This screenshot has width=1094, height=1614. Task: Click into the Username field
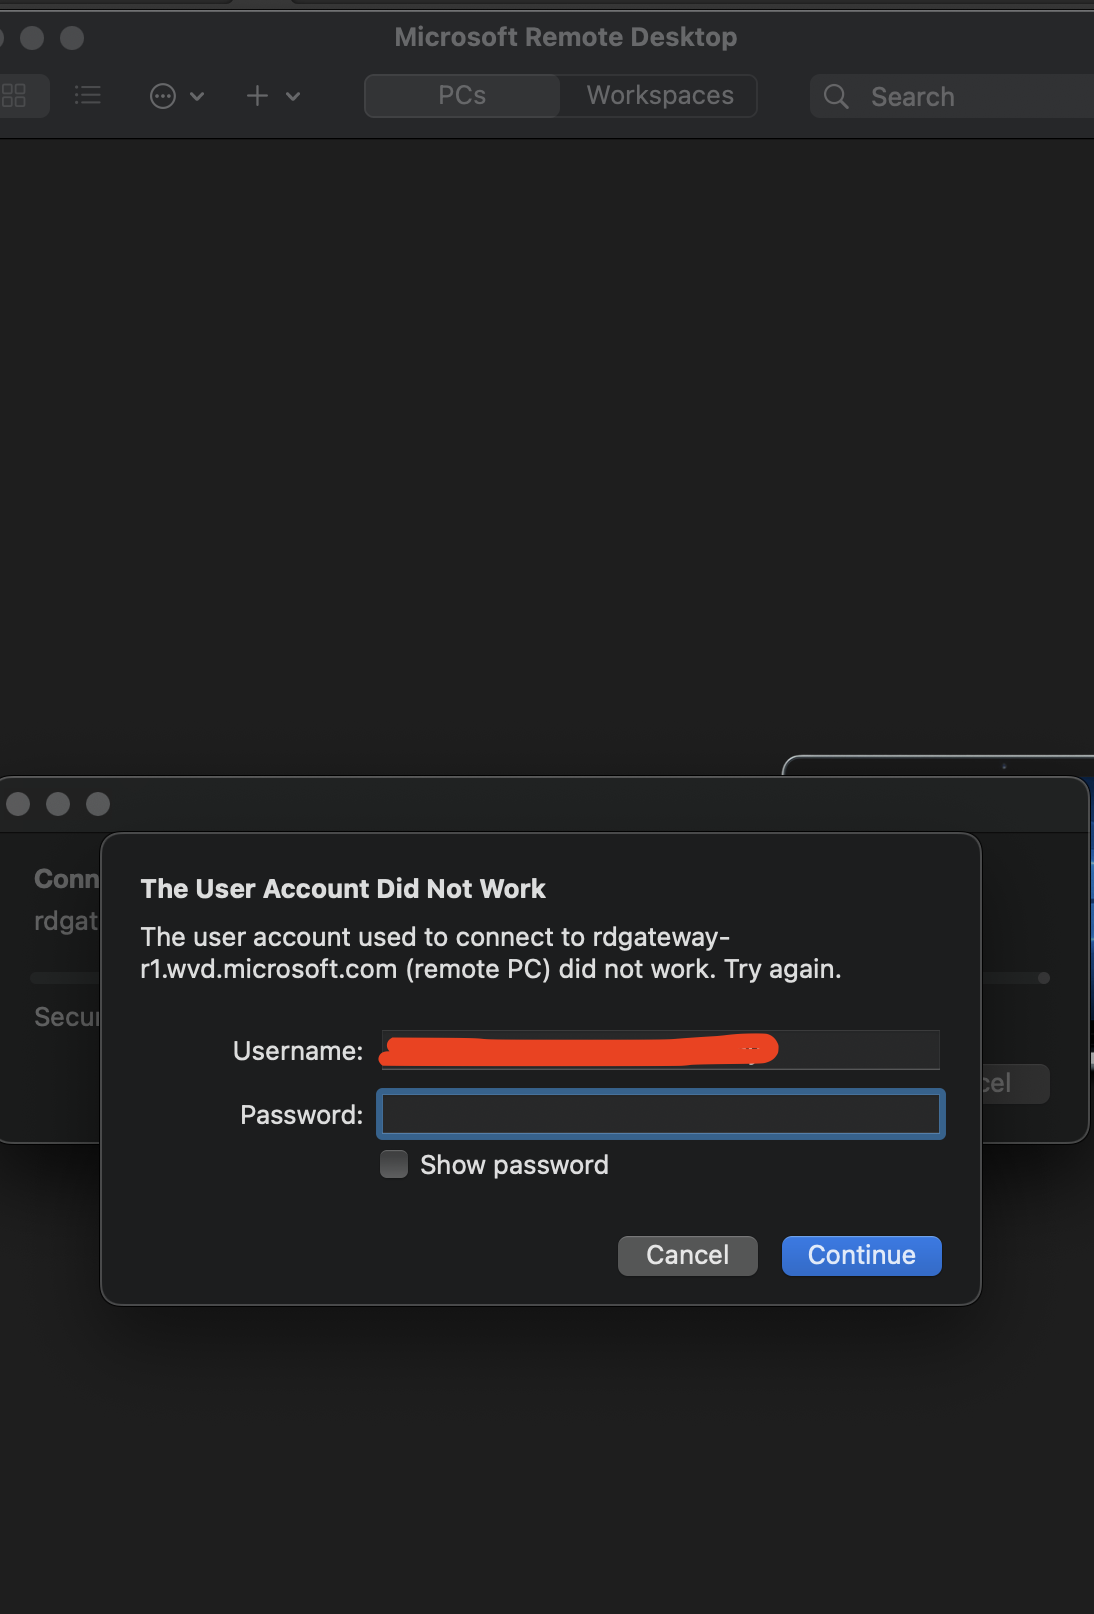(660, 1050)
